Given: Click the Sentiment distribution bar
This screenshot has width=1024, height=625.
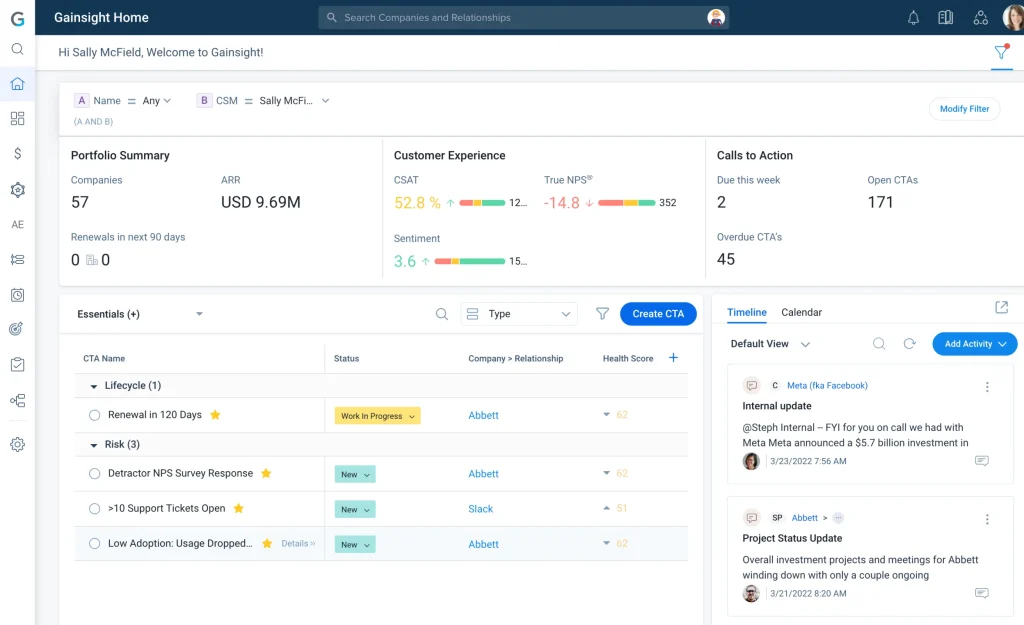Looking at the screenshot, I should click(470, 261).
